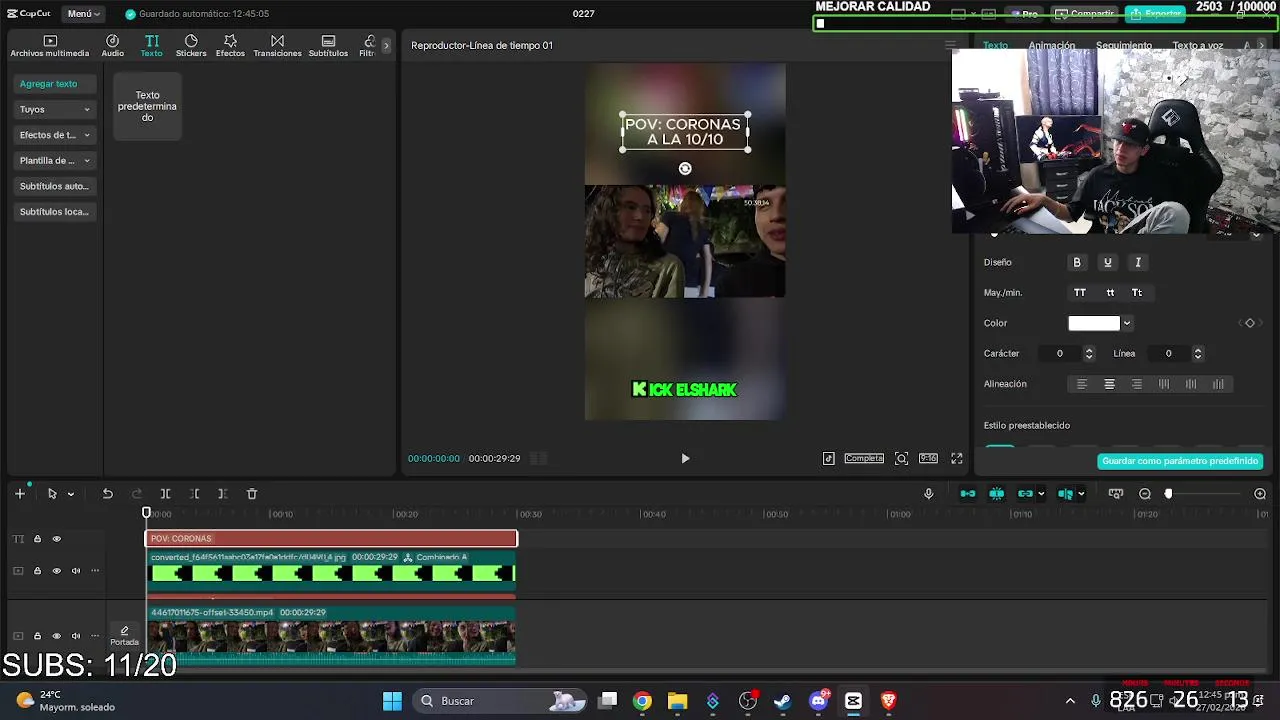Open Subtítulos automáticos in the sidebar
The image size is (1280, 720).
55,186
